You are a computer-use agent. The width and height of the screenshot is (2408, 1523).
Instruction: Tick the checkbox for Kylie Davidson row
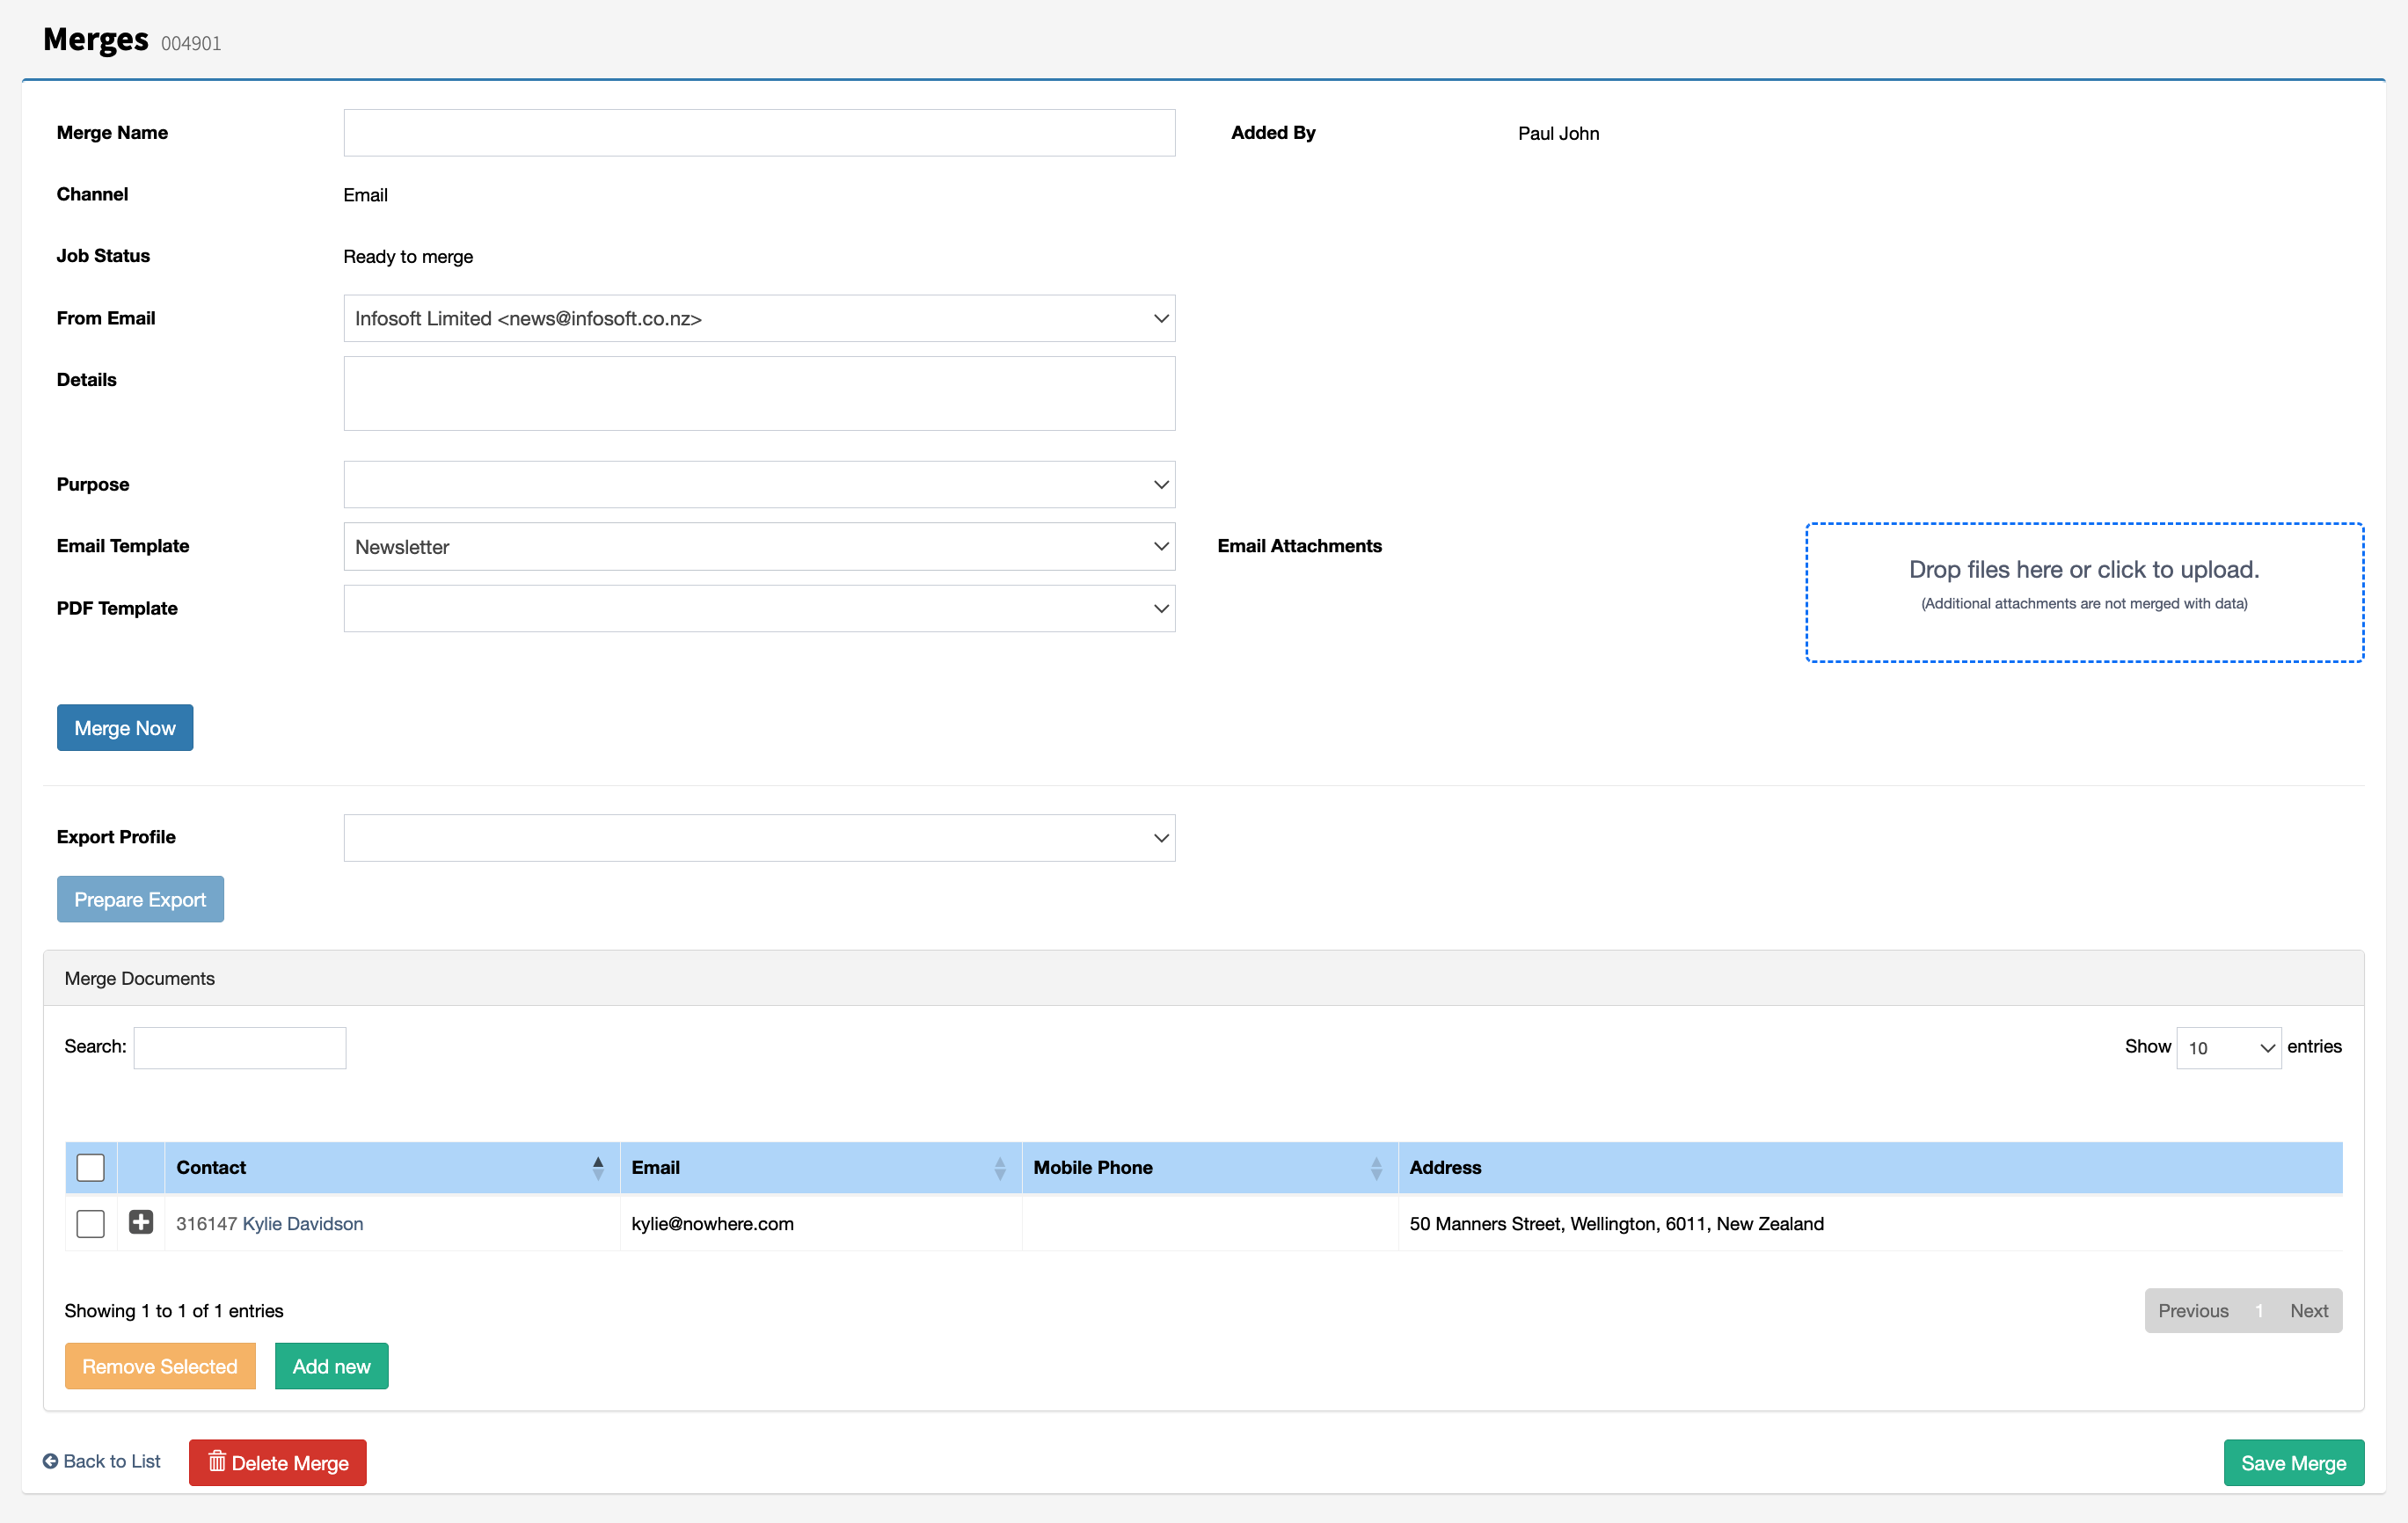pos(91,1223)
